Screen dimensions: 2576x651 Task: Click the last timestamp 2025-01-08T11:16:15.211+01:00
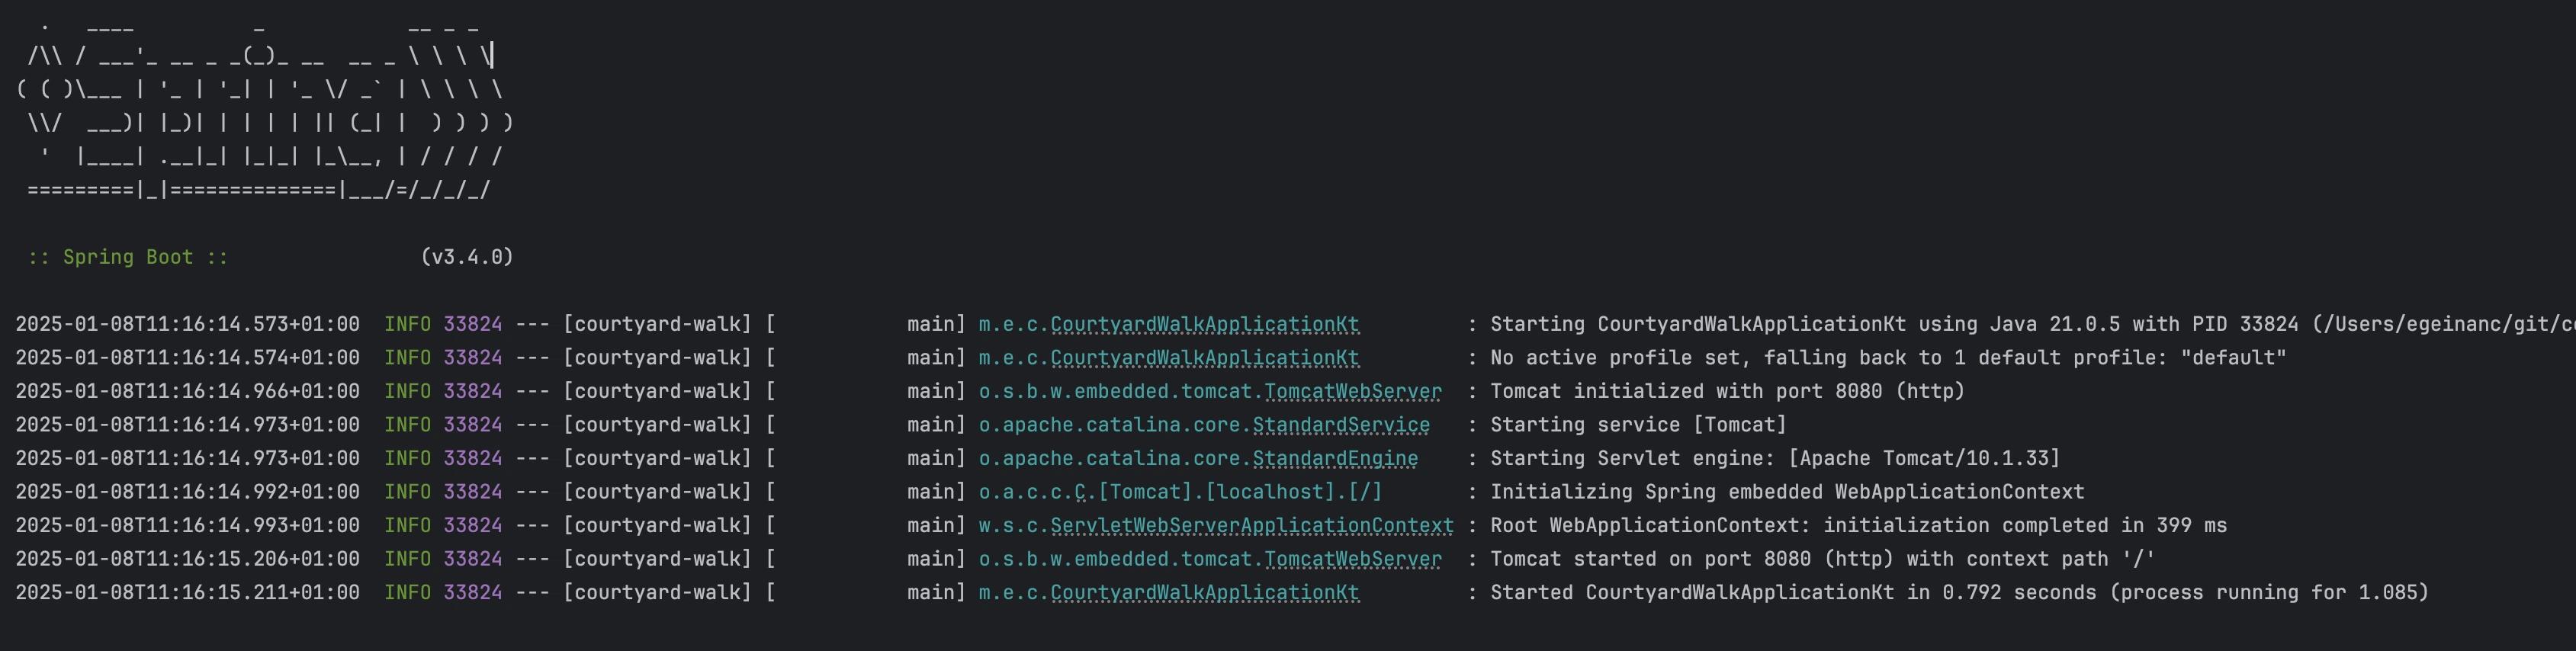click(x=187, y=592)
